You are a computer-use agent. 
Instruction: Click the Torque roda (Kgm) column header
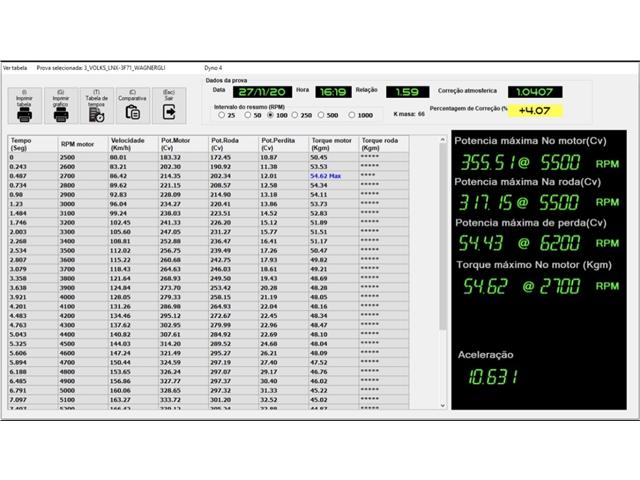tap(384, 144)
